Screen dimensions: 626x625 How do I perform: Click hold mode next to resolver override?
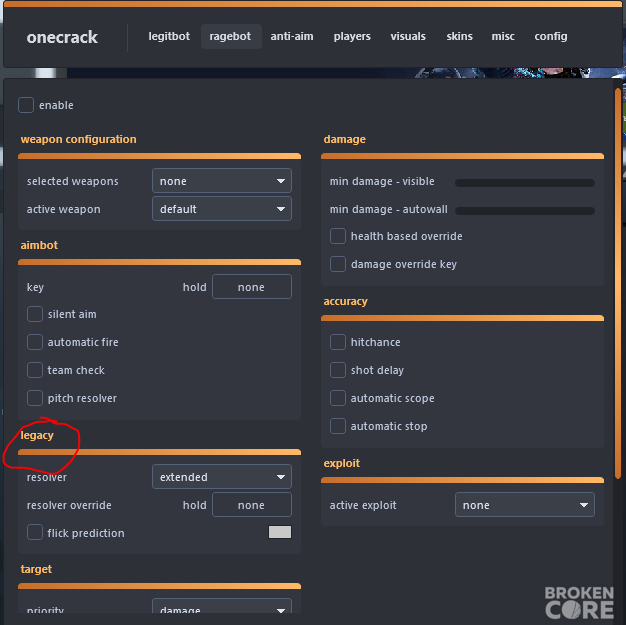point(195,505)
